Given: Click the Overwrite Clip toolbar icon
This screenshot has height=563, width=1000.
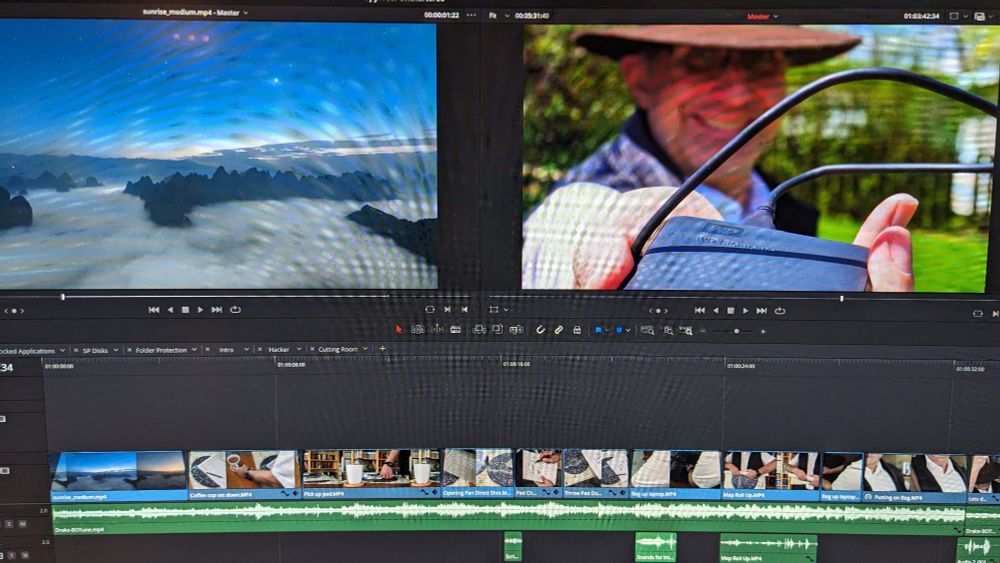Looking at the screenshot, I should click(x=497, y=330).
